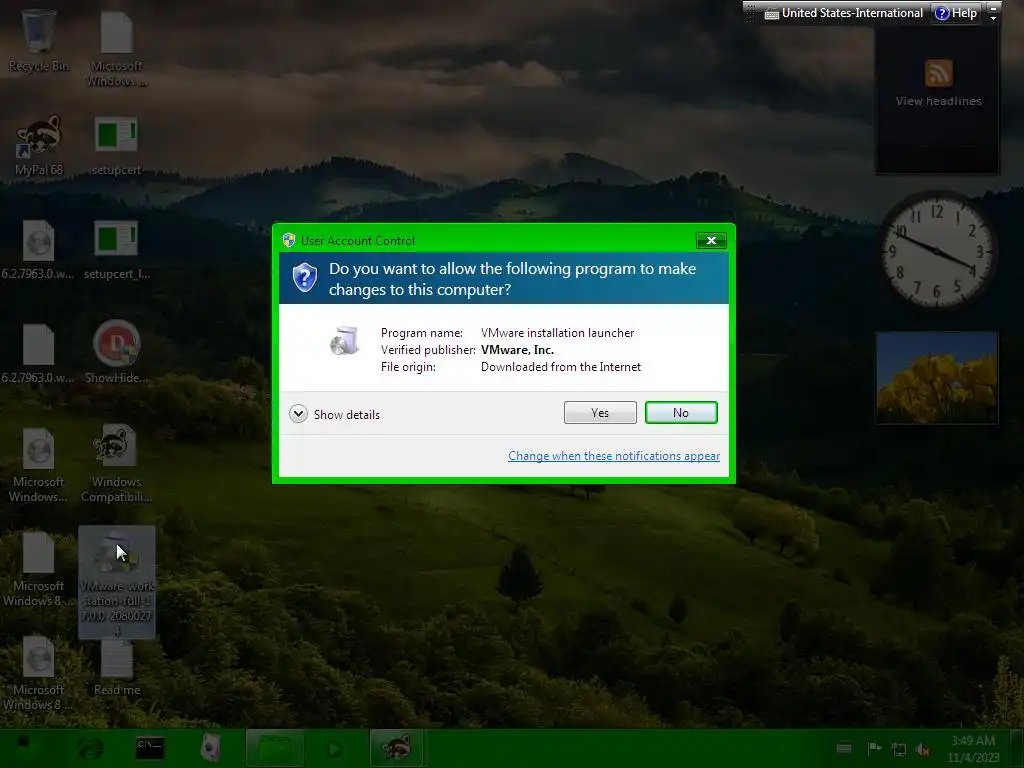Click No in the User Account Control dialog

tap(680, 413)
